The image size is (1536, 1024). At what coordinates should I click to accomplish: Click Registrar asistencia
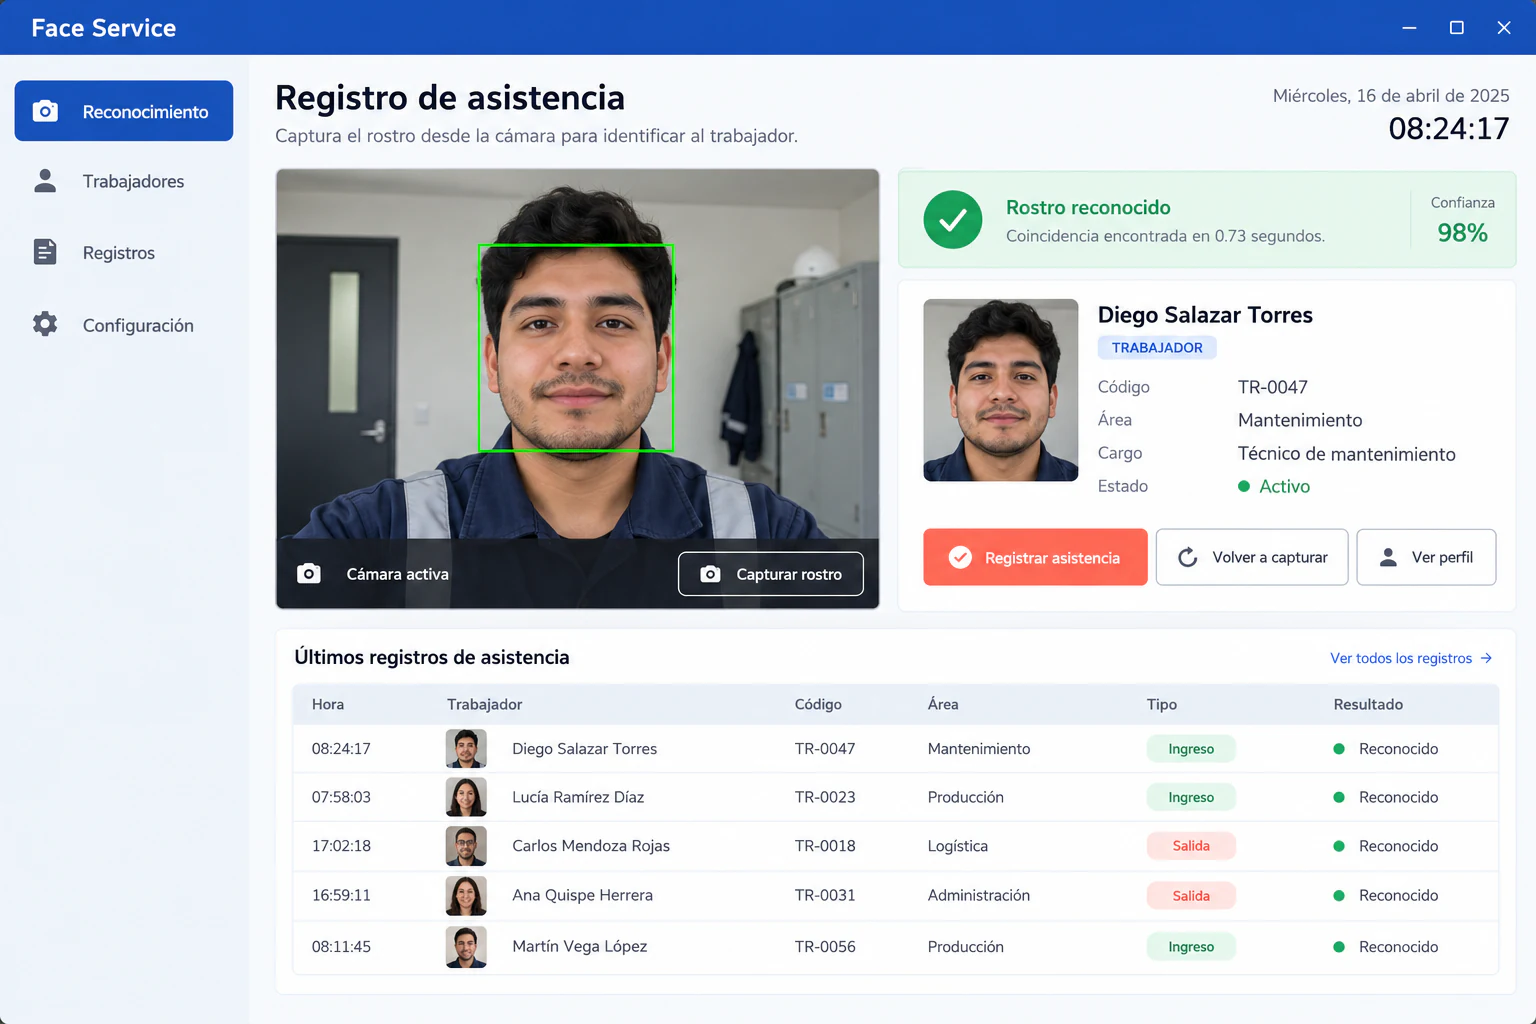point(1035,557)
